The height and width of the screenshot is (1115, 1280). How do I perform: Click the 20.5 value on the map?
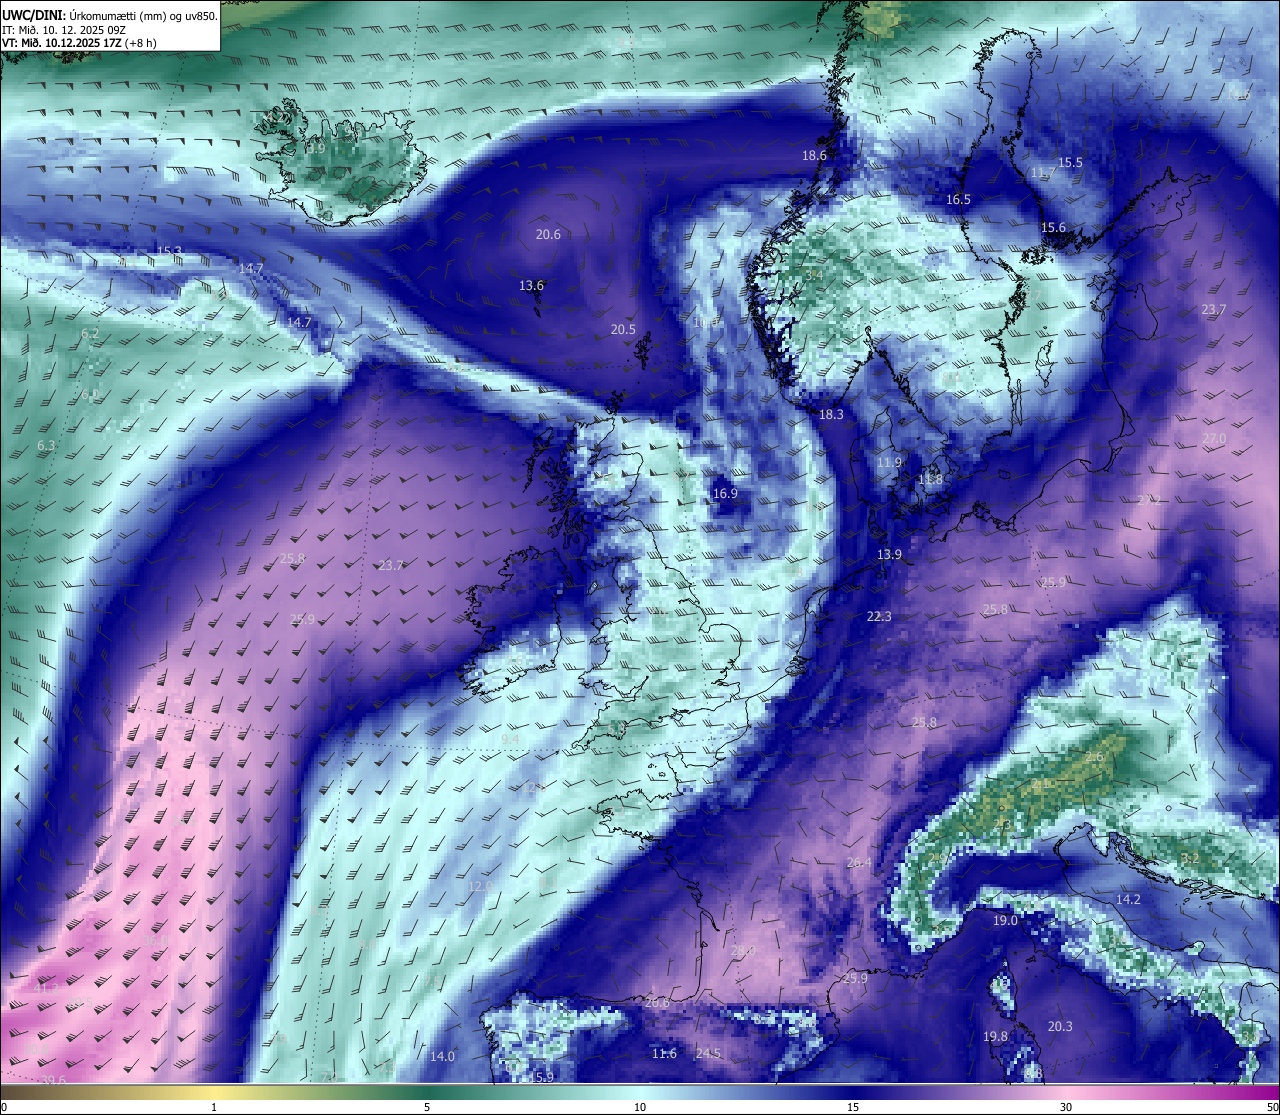(623, 330)
